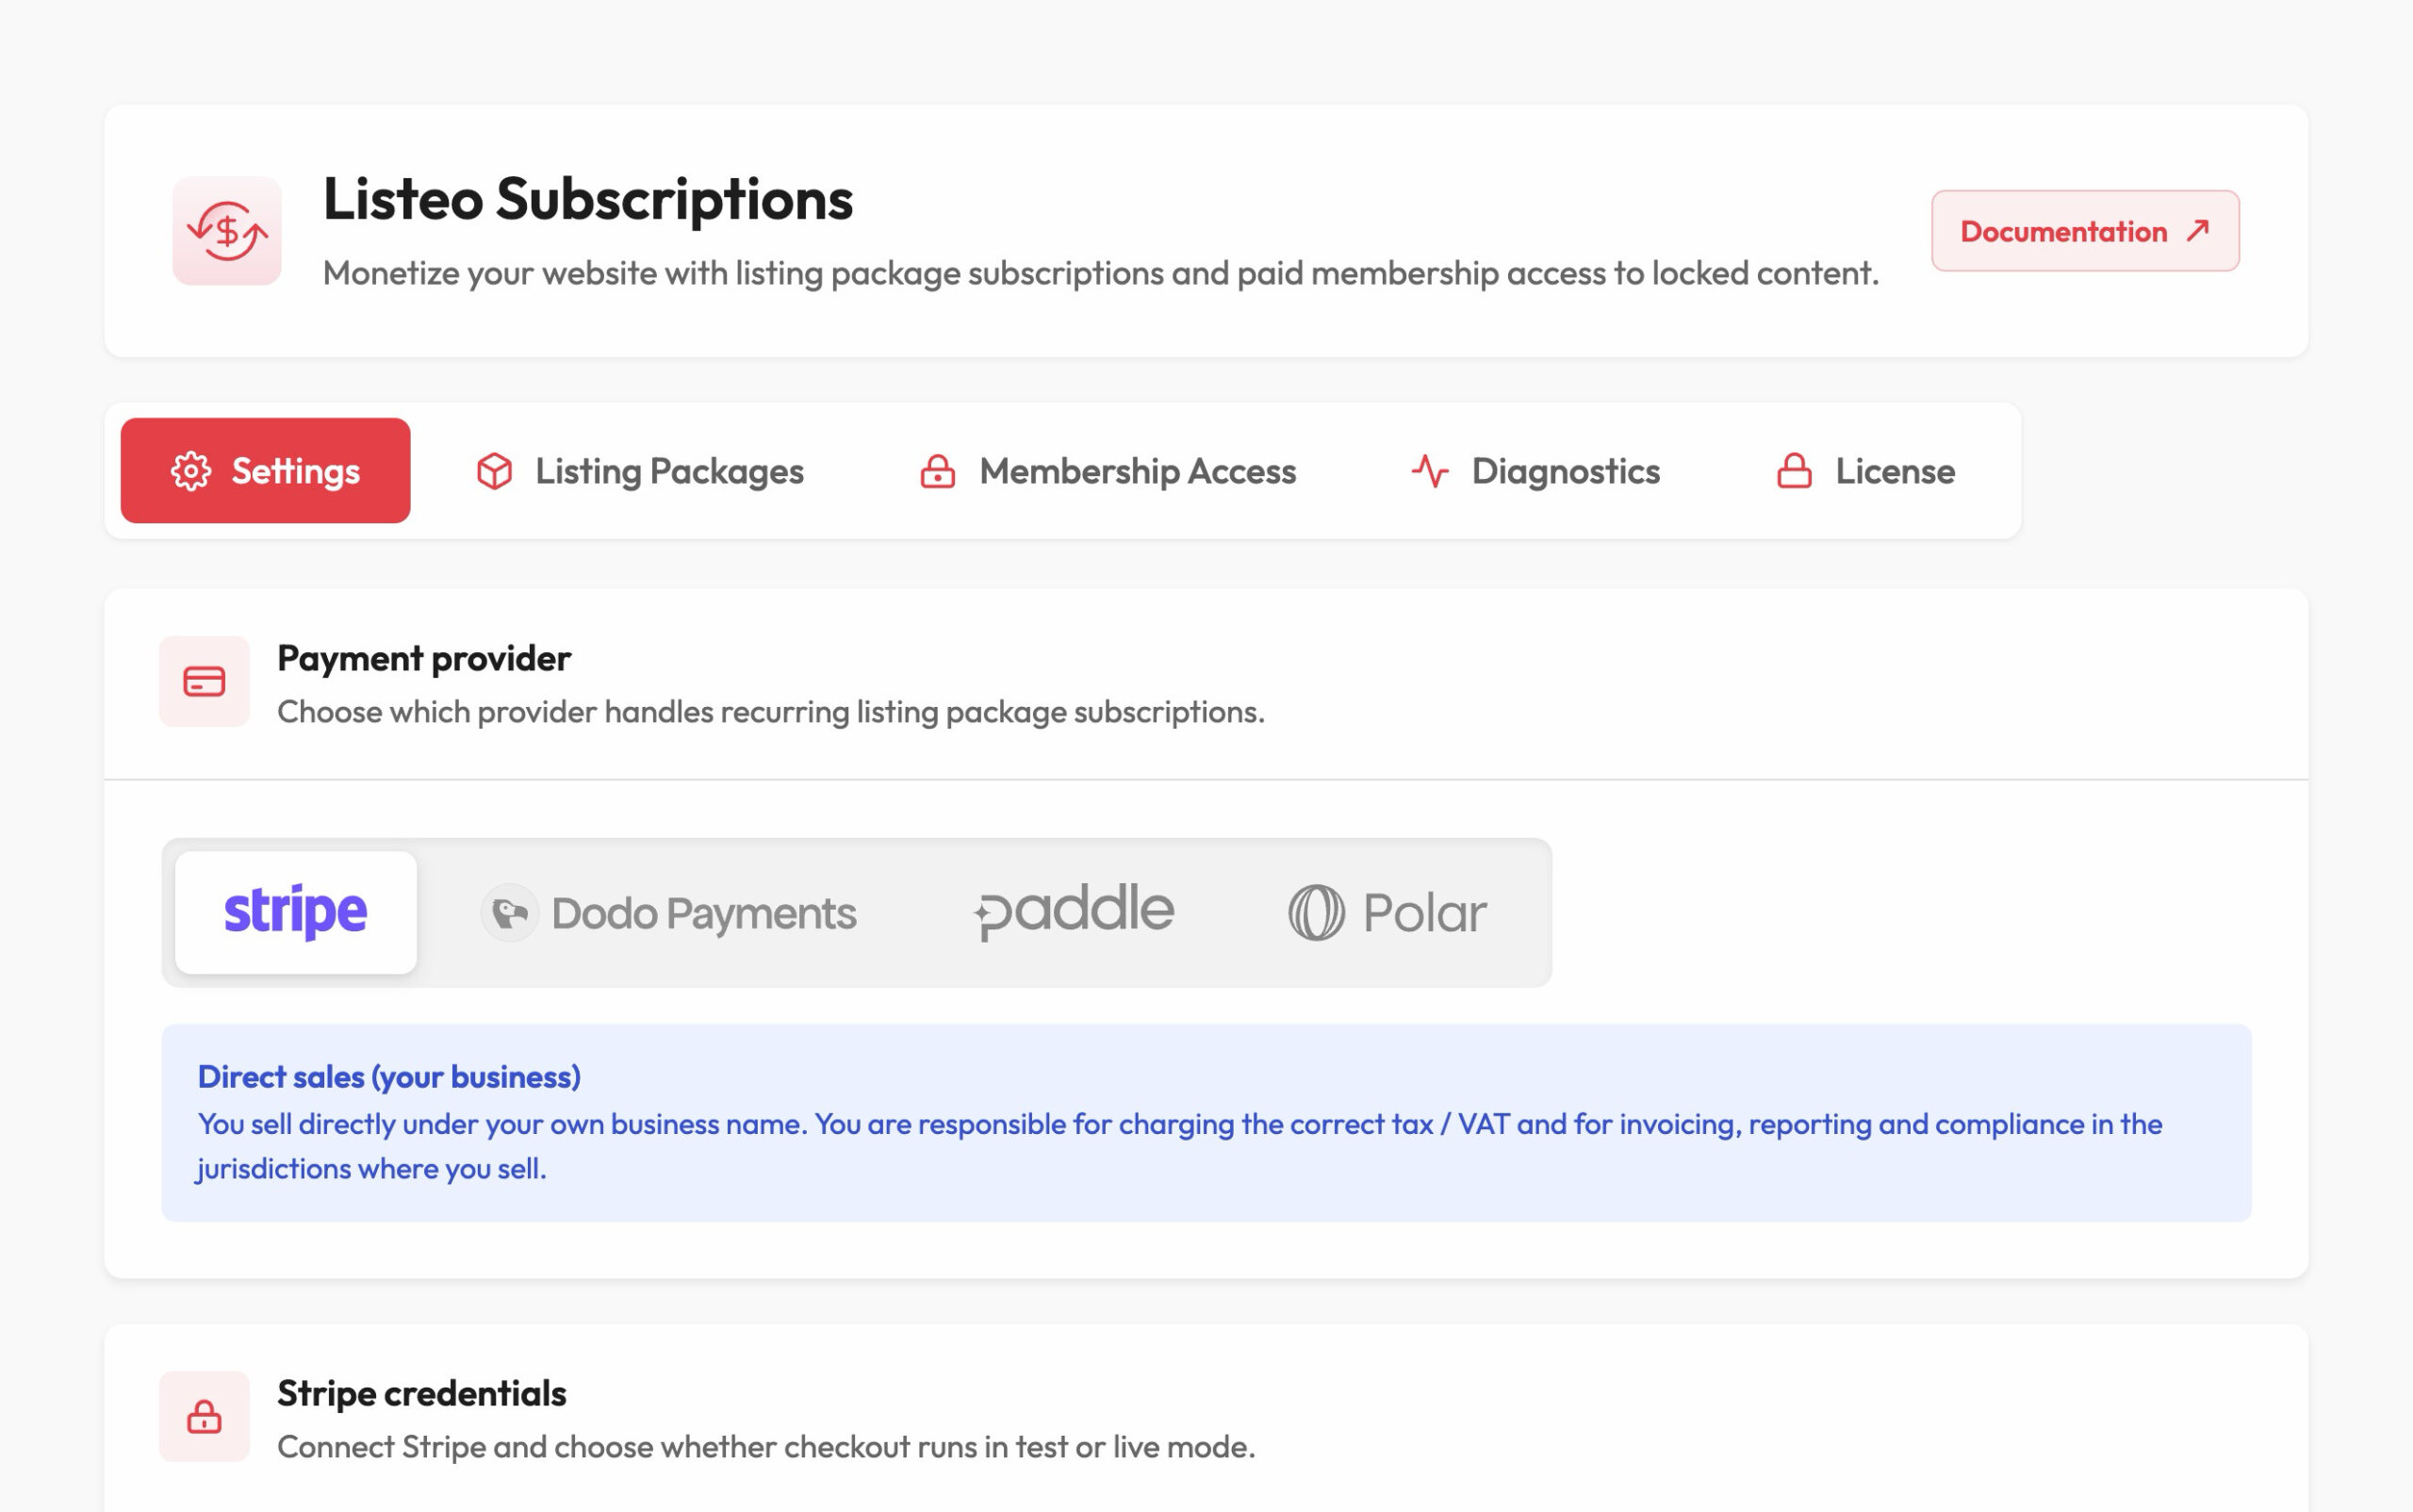The height and width of the screenshot is (1512, 2413).
Task: Click the Direct sales info notice
Action: coord(1206,1123)
